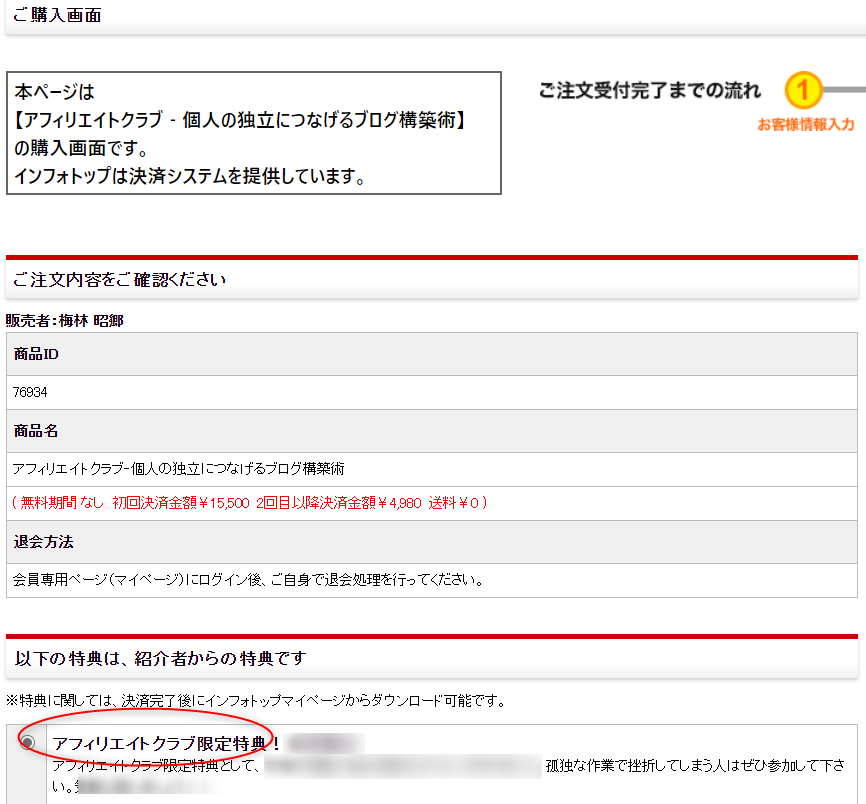Click the withdrawal instructions about マイページ login
Image resolution: width=866 pixels, height=804 pixels.
click(x=248, y=580)
